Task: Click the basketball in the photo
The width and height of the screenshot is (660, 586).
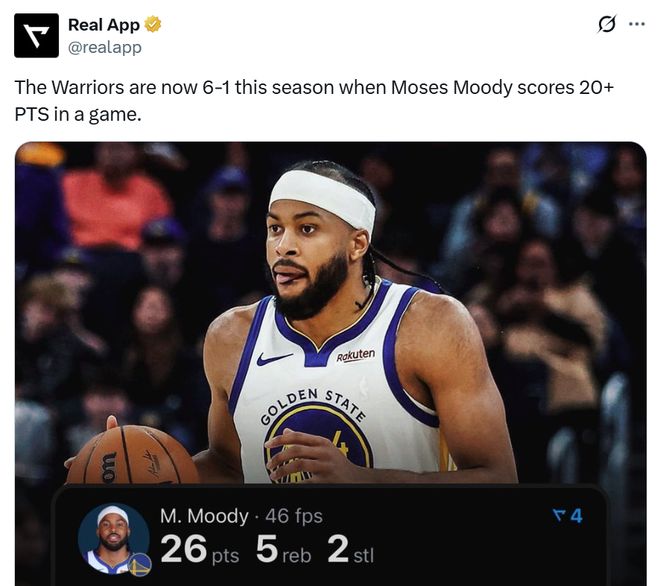Action: (132, 456)
